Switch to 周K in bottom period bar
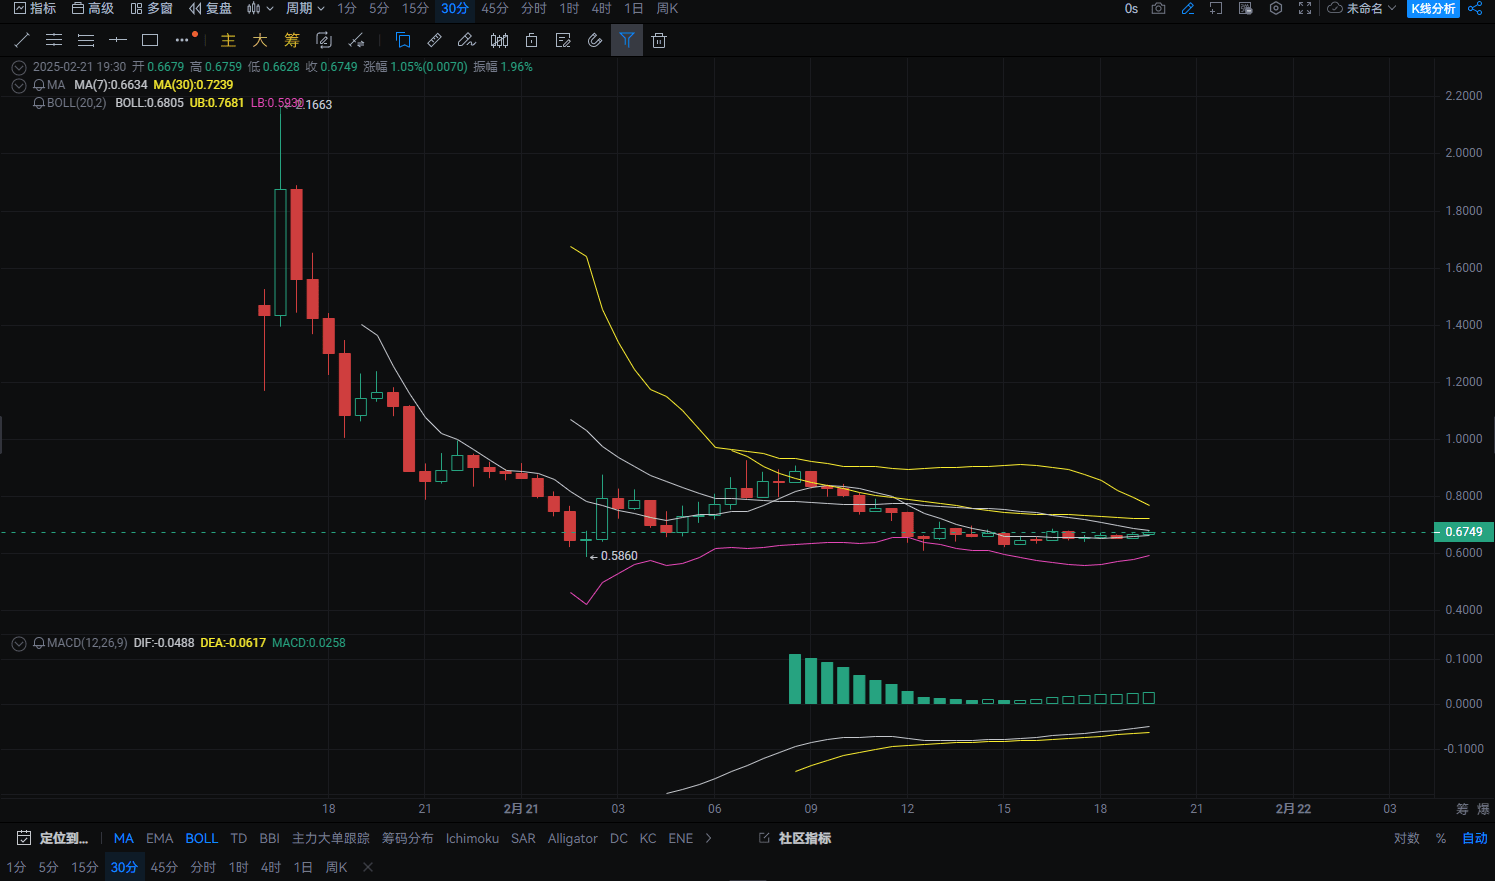This screenshot has width=1495, height=881. 336,867
